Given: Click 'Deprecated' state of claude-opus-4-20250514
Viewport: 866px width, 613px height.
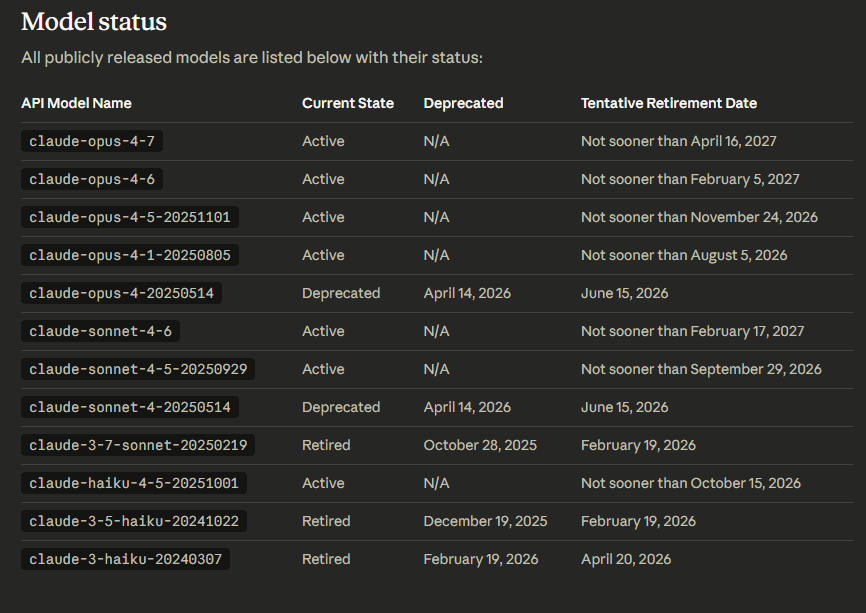Looking at the screenshot, I should pyautogui.click(x=341, y=293).
